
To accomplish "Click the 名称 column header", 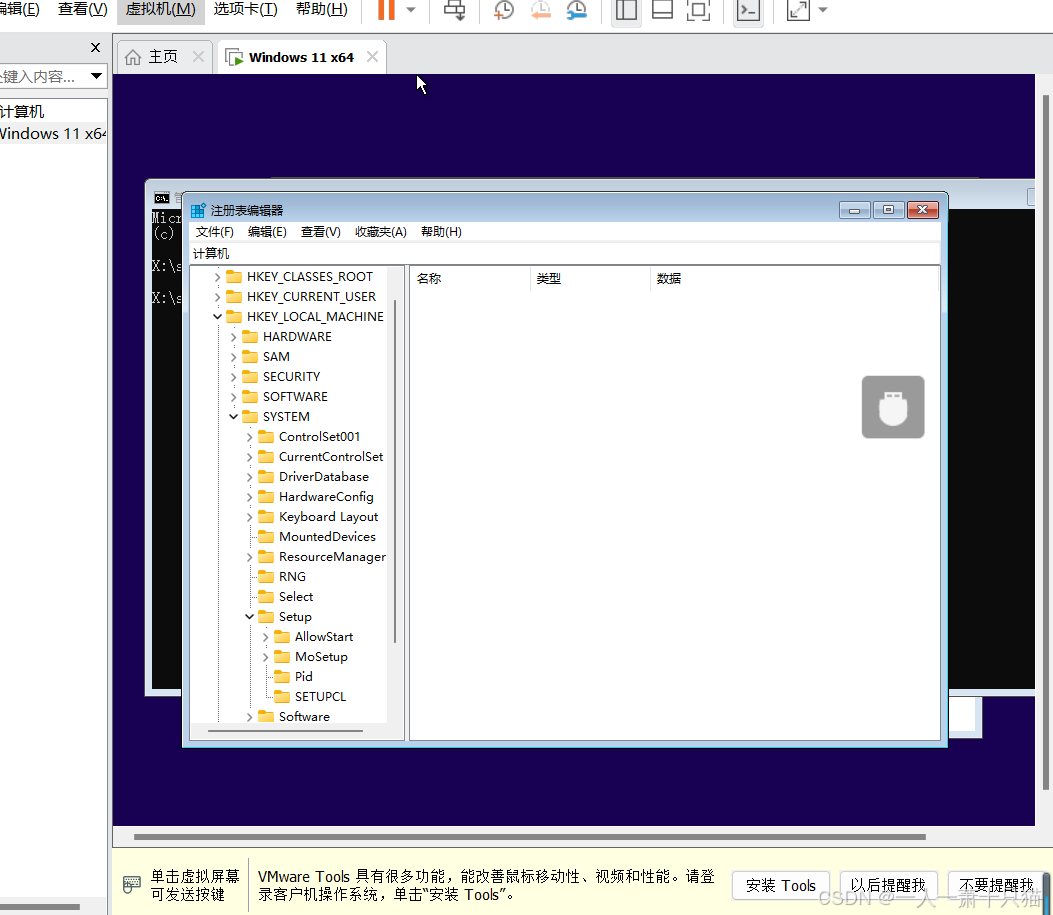I will pyautogui.click(x=470, y=279).
